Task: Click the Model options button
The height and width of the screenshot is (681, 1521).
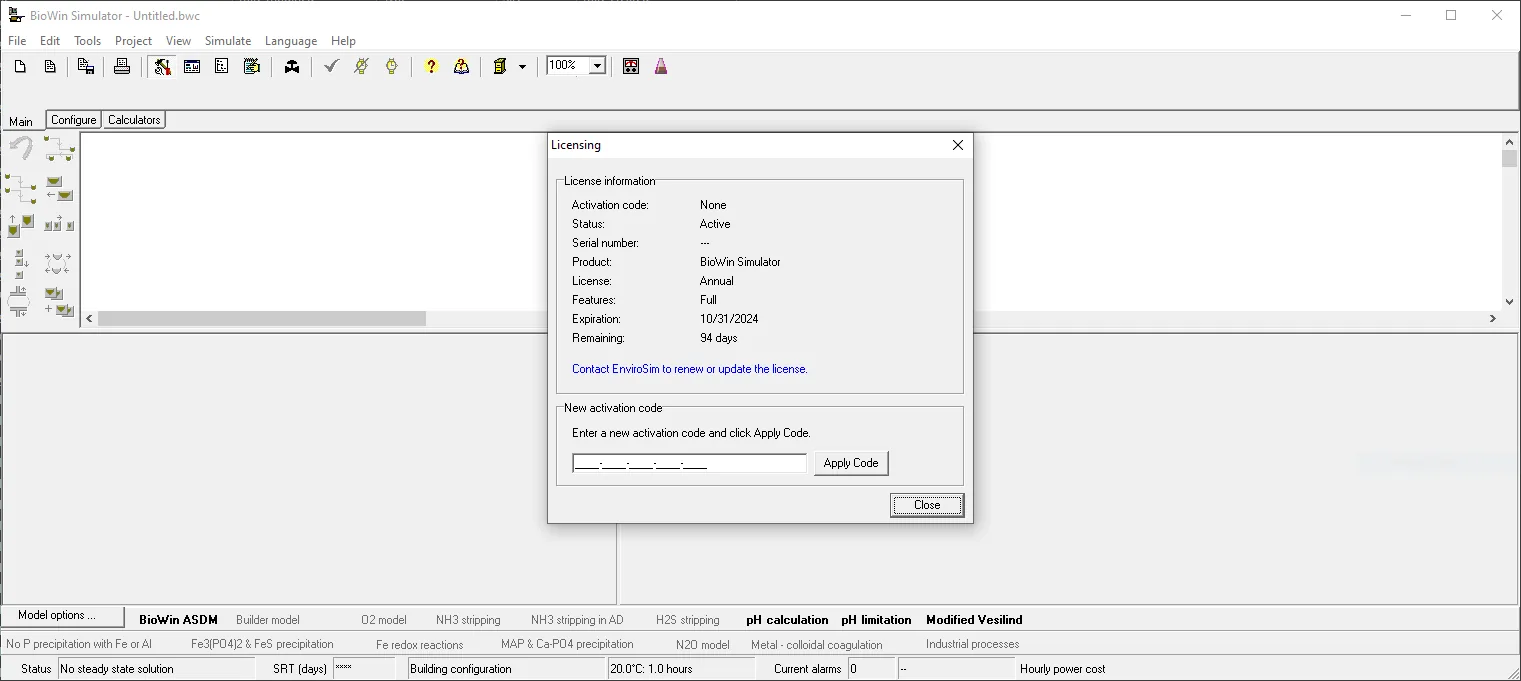Action: tap(63, 616)
